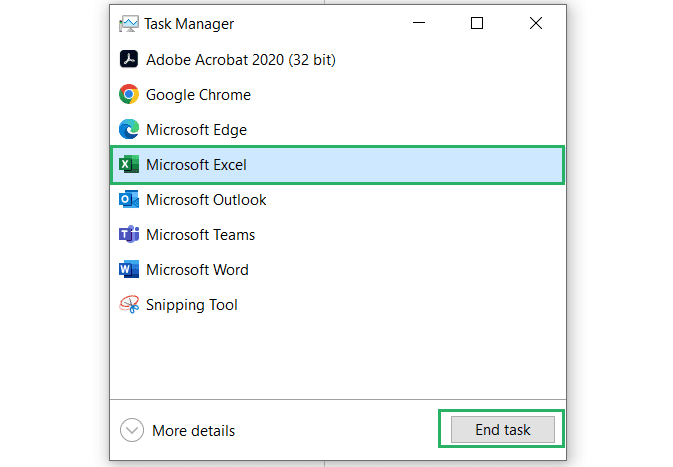Maximize the Task Manager window
The image size is (673, 467).
click(x=477, y=23)
